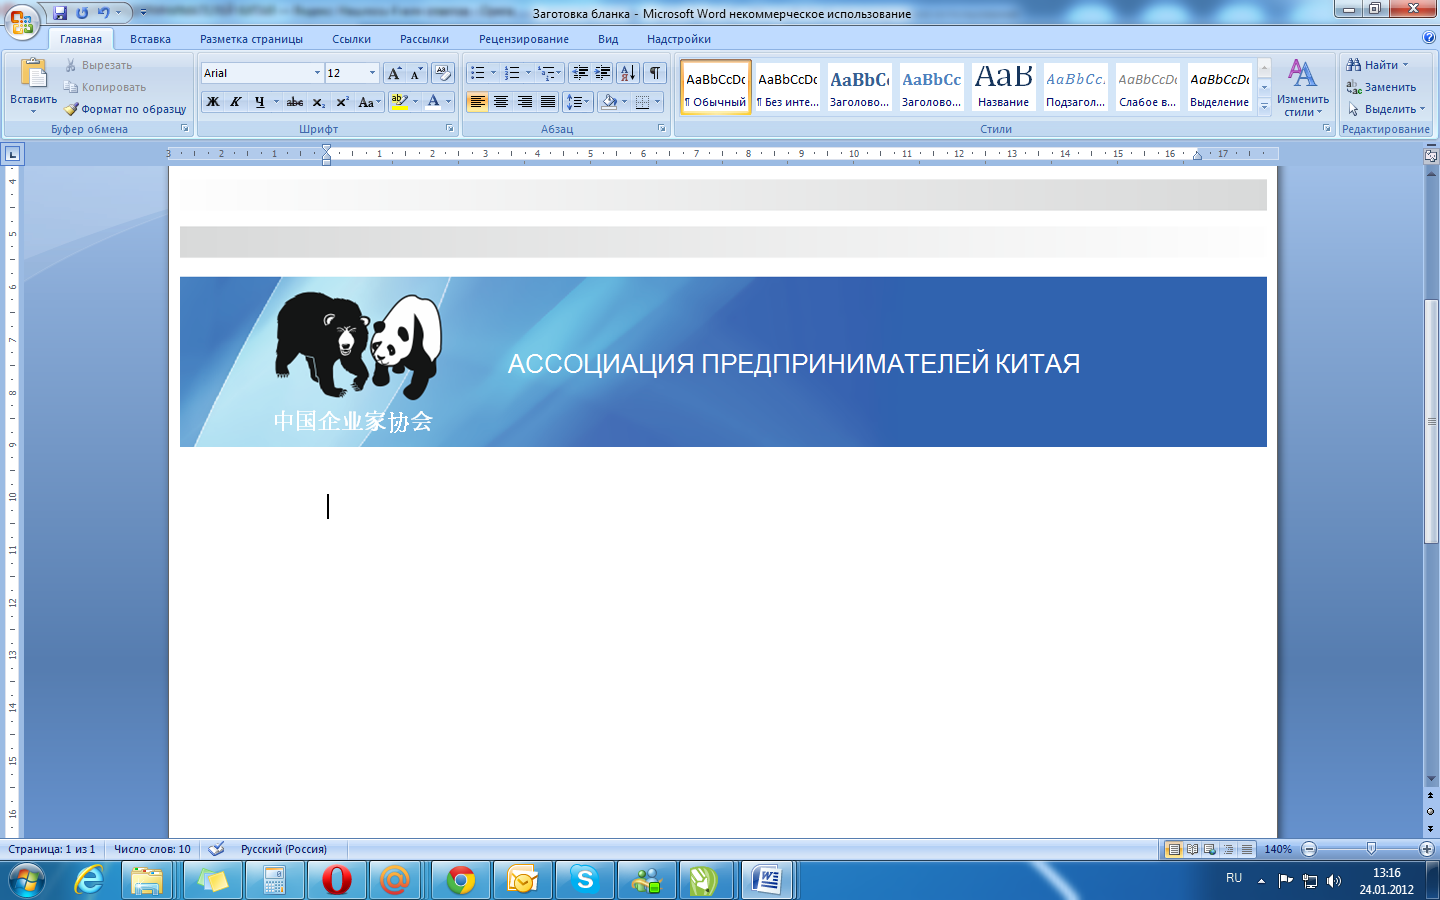Click spell check status icon
The width and height of the screenshot is (1440, 900).
click(x=216, y=849)
